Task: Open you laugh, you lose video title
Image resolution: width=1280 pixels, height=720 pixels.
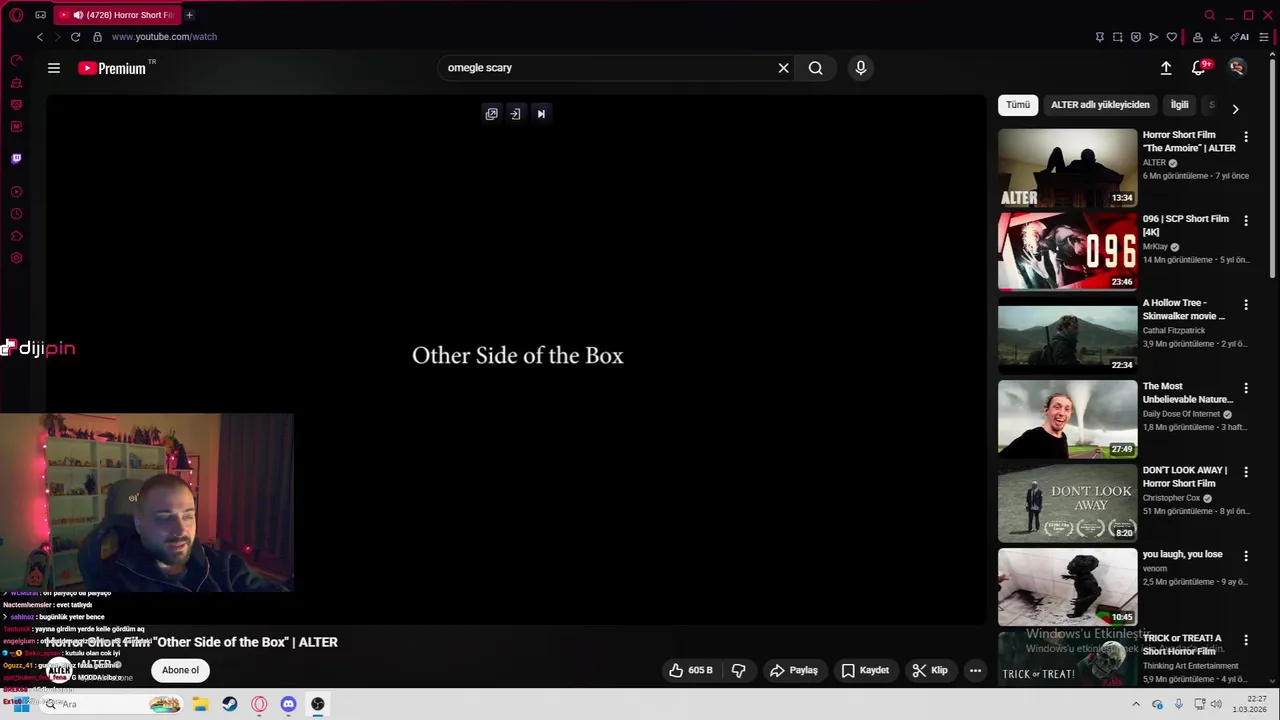Action: tap(1183, 554)
